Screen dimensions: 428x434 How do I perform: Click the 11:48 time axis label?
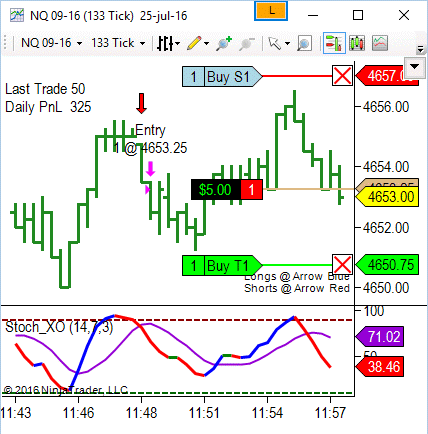(141, 413)
